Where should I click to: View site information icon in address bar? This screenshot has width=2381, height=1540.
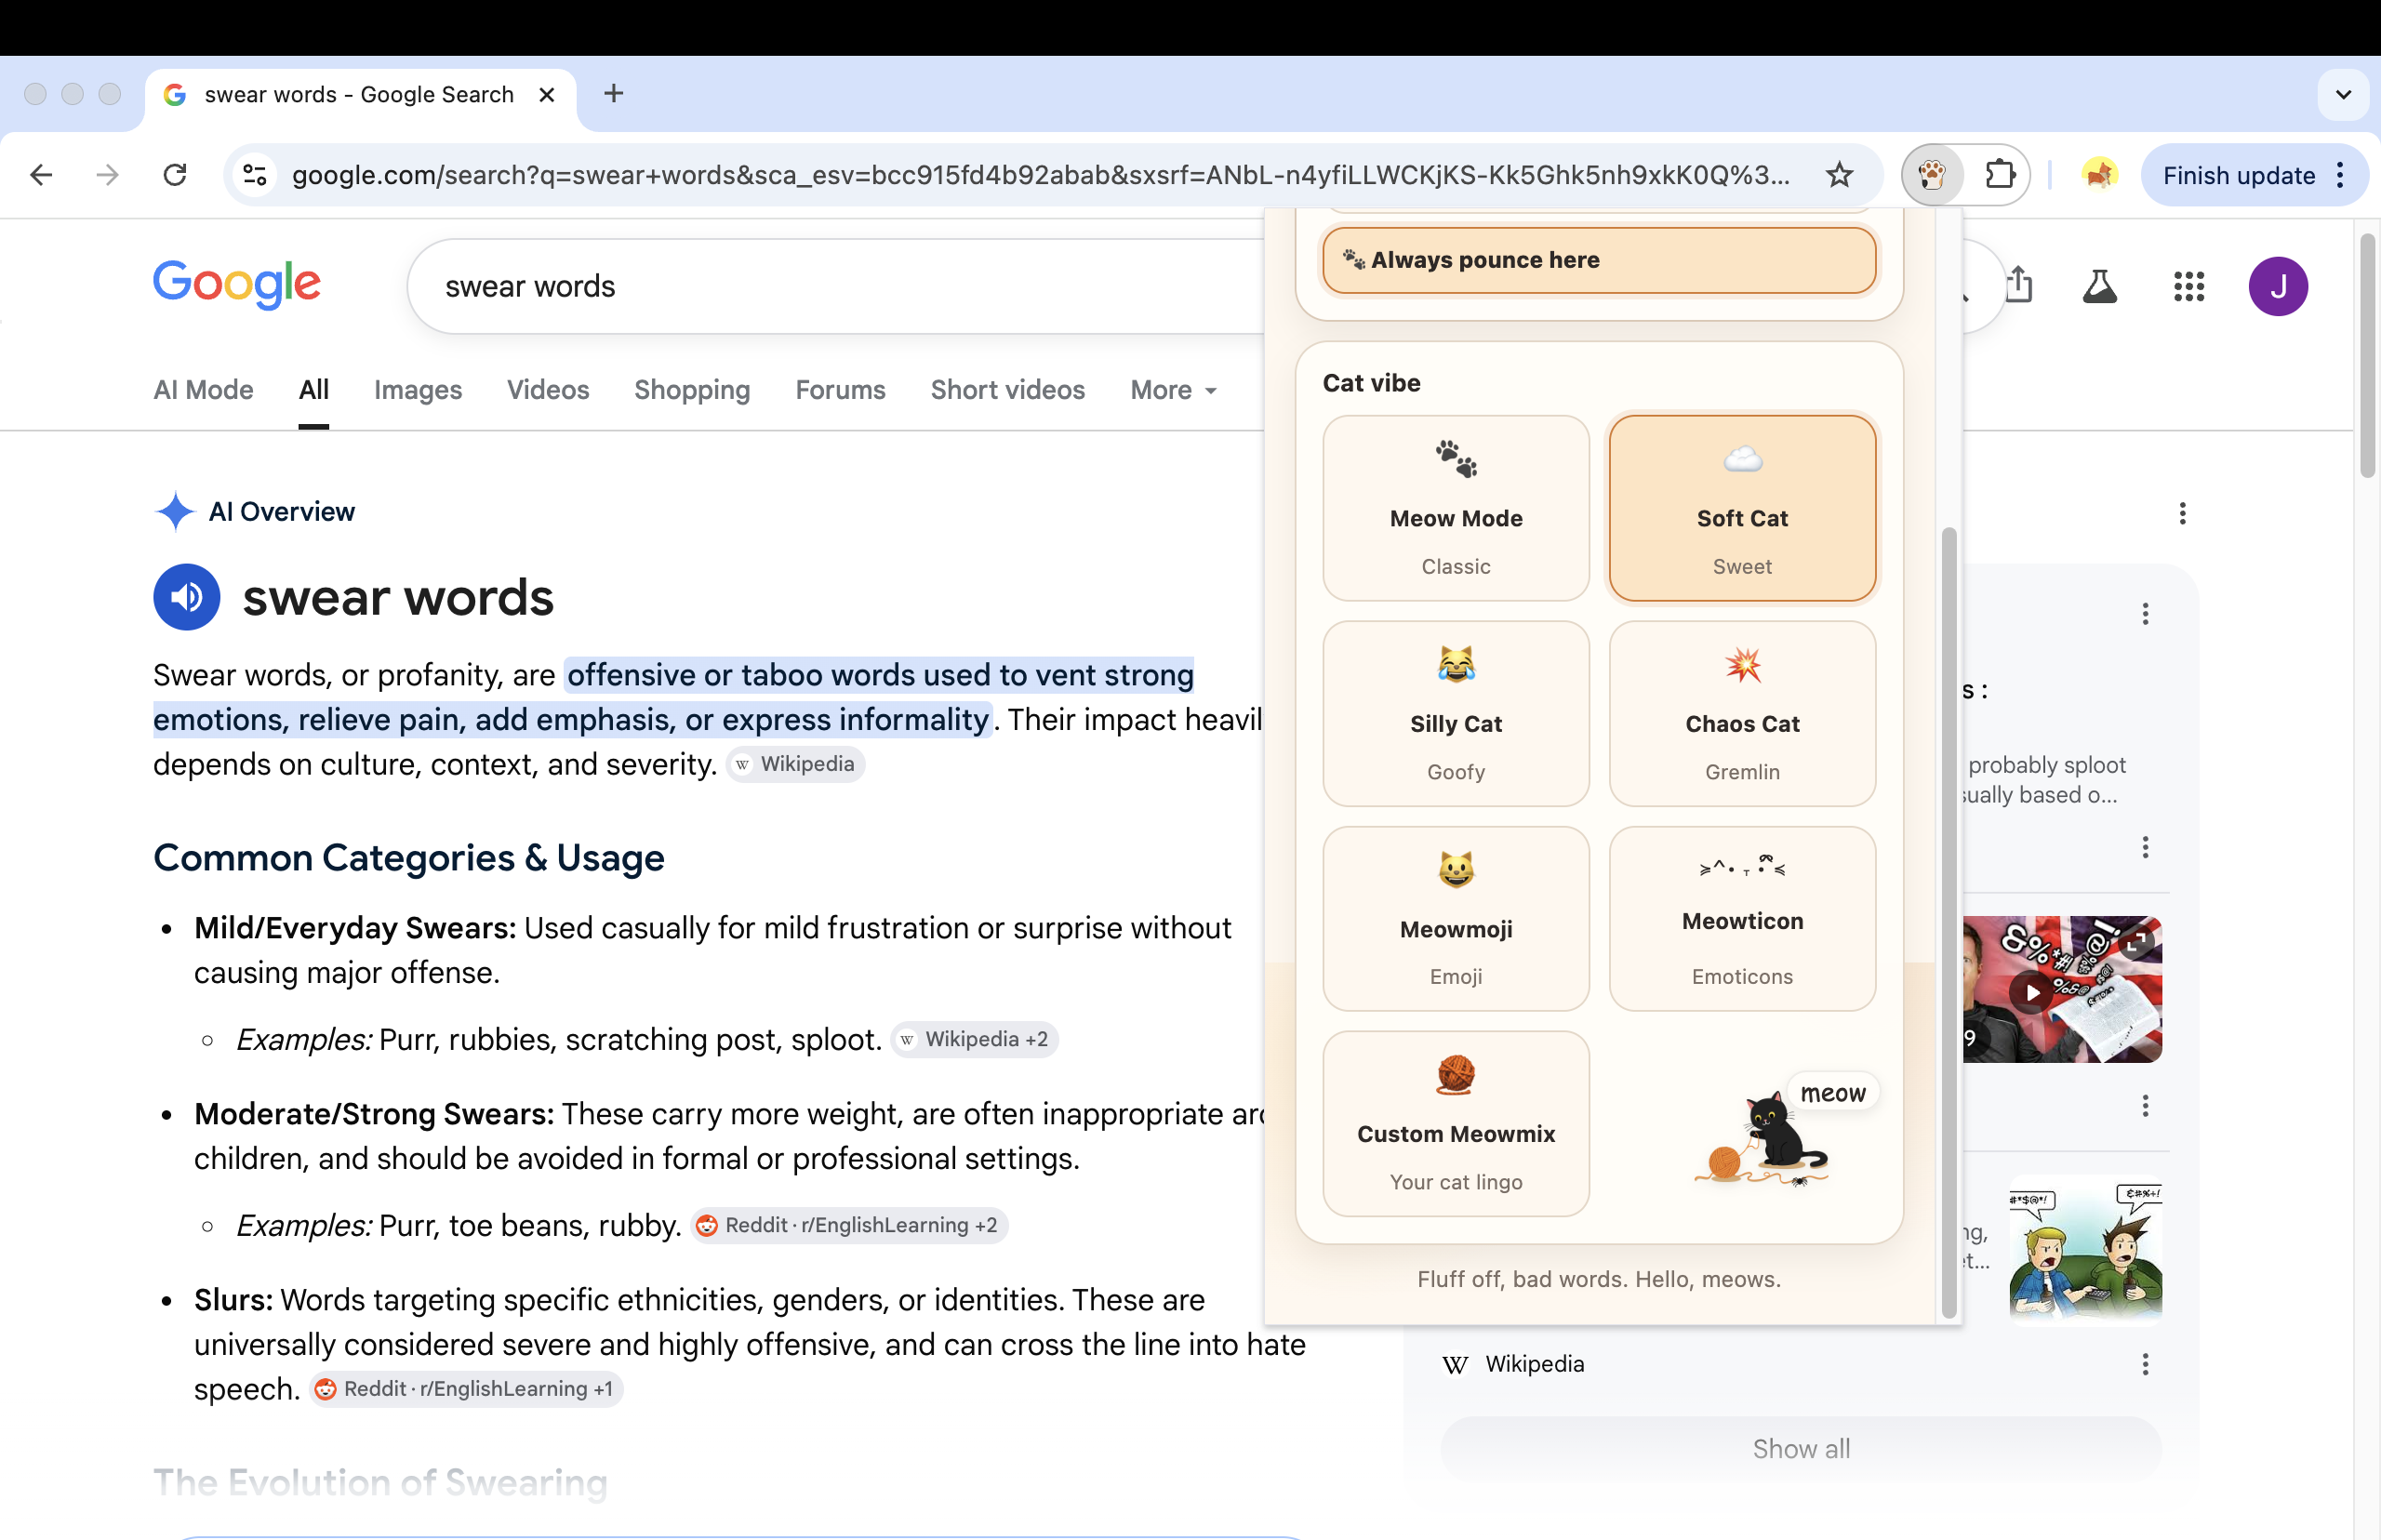point(255,175)
